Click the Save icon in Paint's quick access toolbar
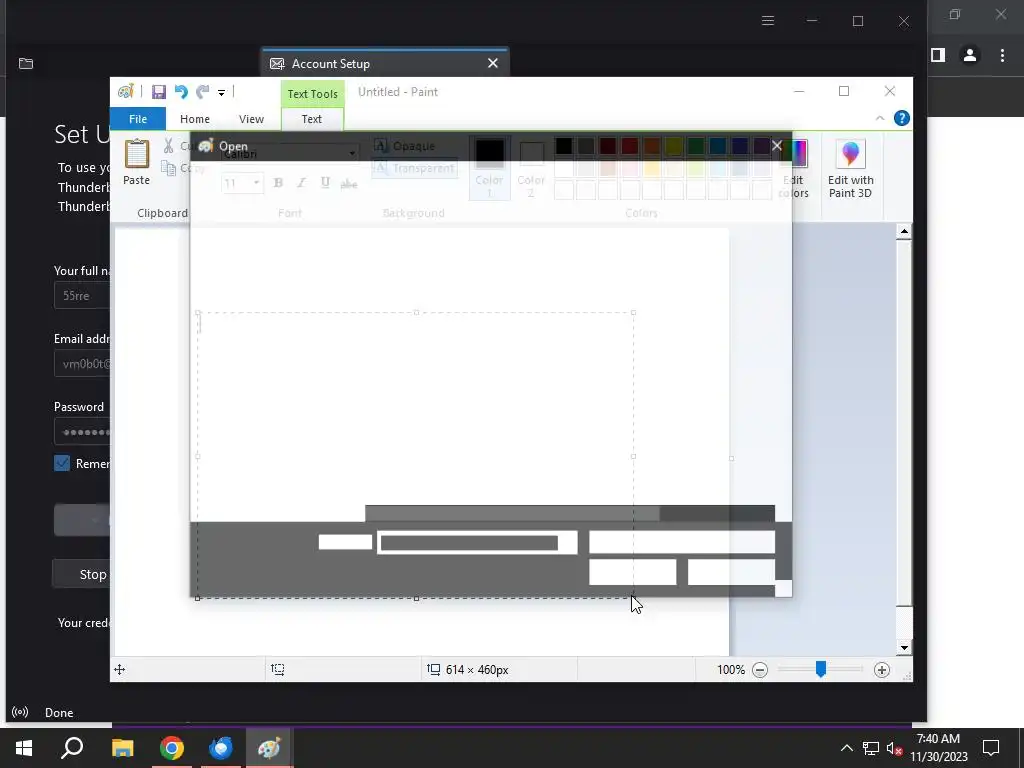Screen dimensions: 1024x768 [159, 92]
